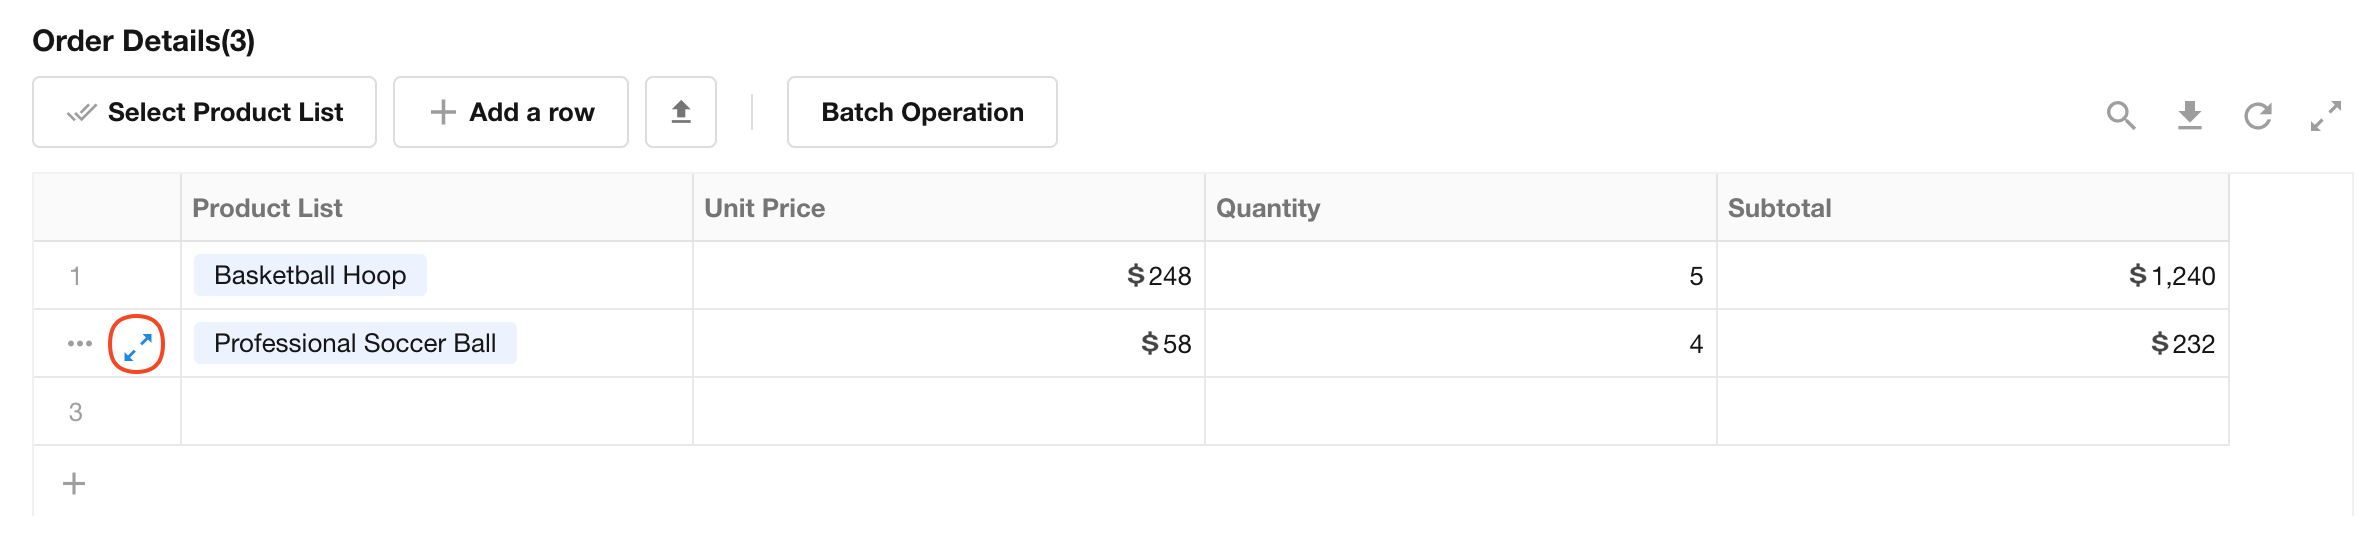
Task: Open the Professional Soccer Ball product tag
Action: pyautogui.click(x=355, y=343)
